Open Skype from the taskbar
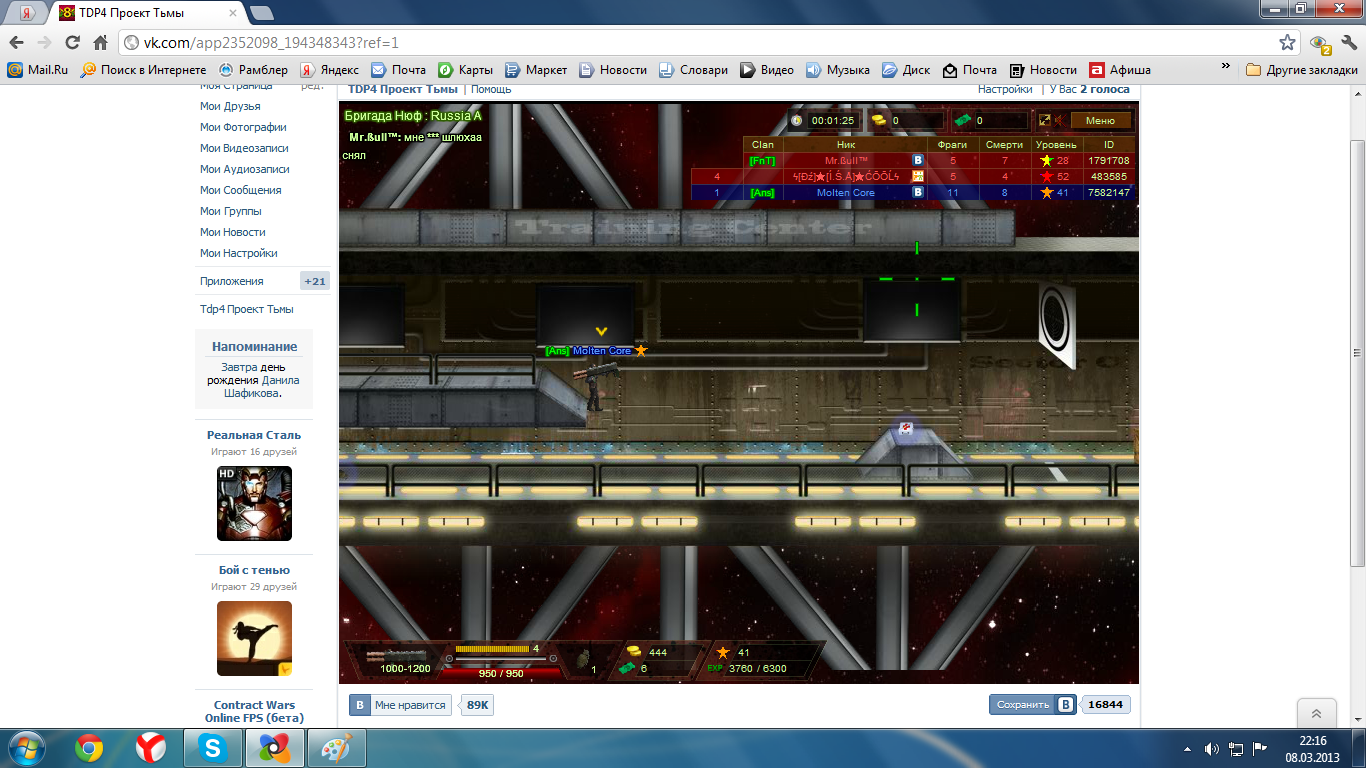Viewport: 1366px width, 768px height. tap(212, 747)
